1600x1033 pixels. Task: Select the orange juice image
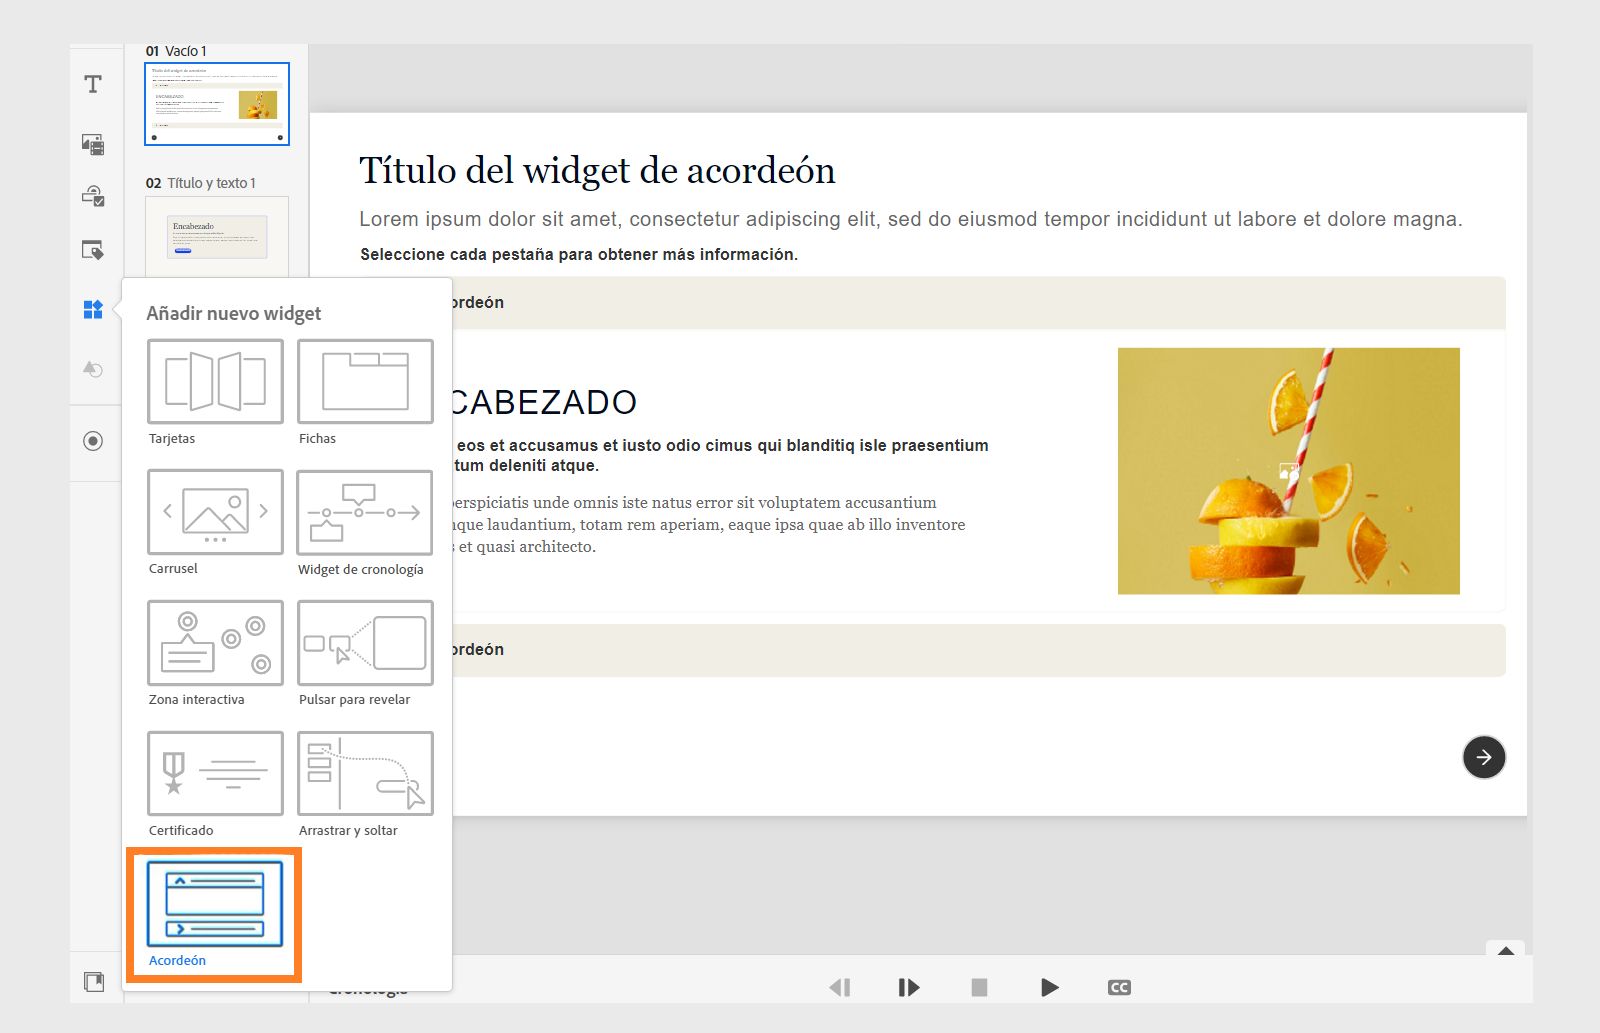1289,471
